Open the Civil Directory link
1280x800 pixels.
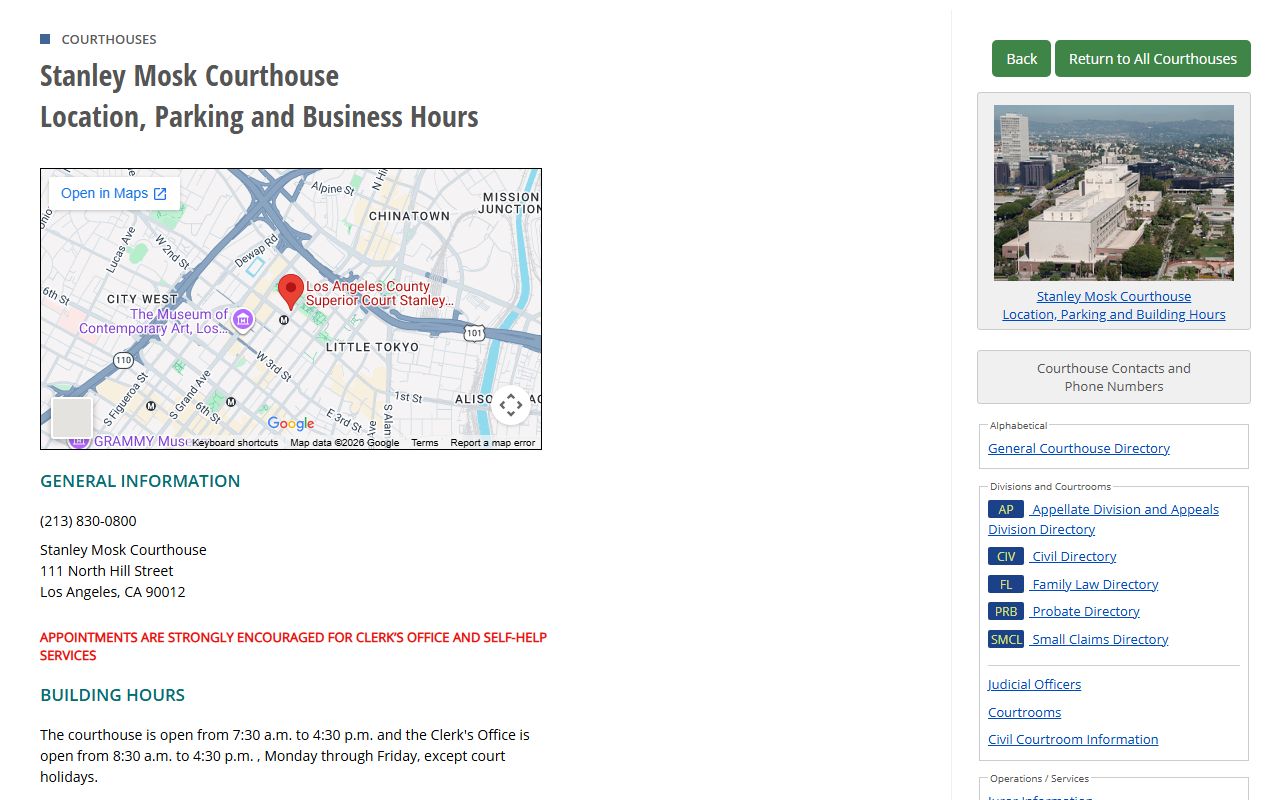1074,556
